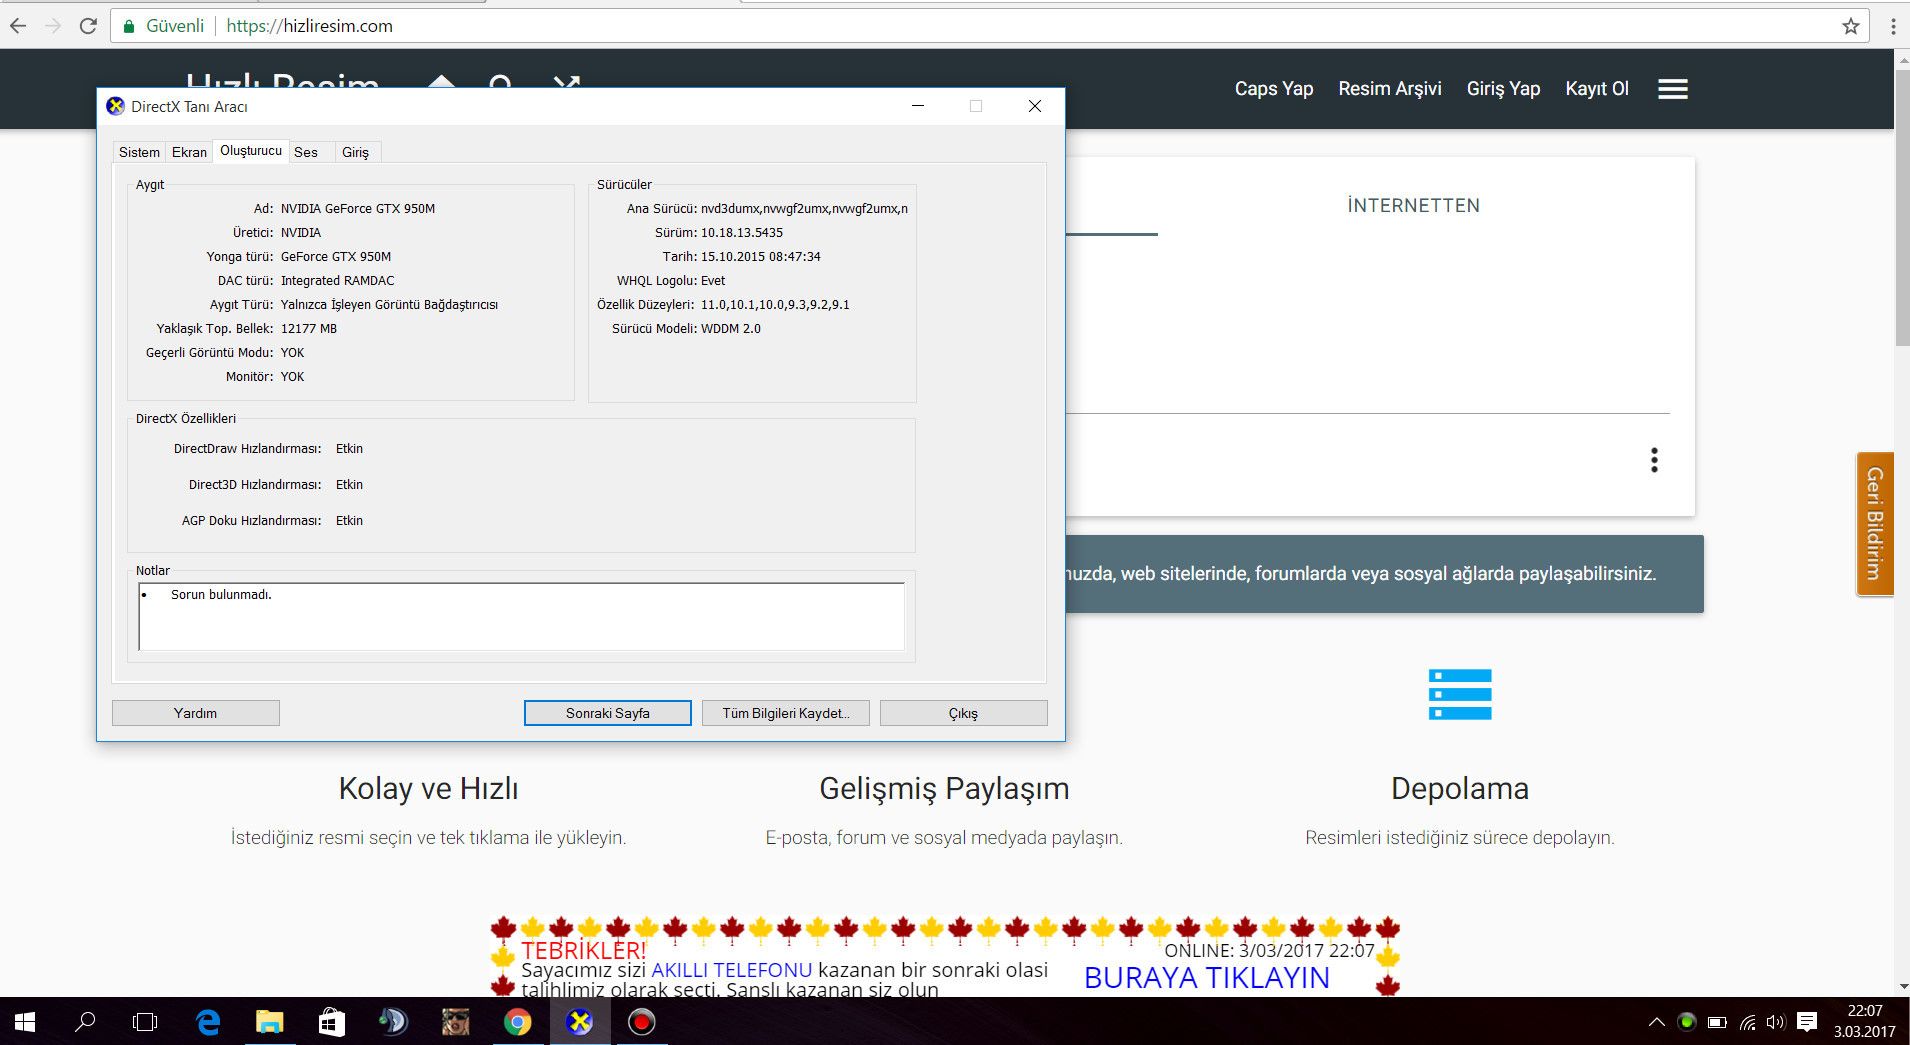Open Resim Arşivi link
This screenshot has width=1910, height=1045.
(x=1390, y=89)
